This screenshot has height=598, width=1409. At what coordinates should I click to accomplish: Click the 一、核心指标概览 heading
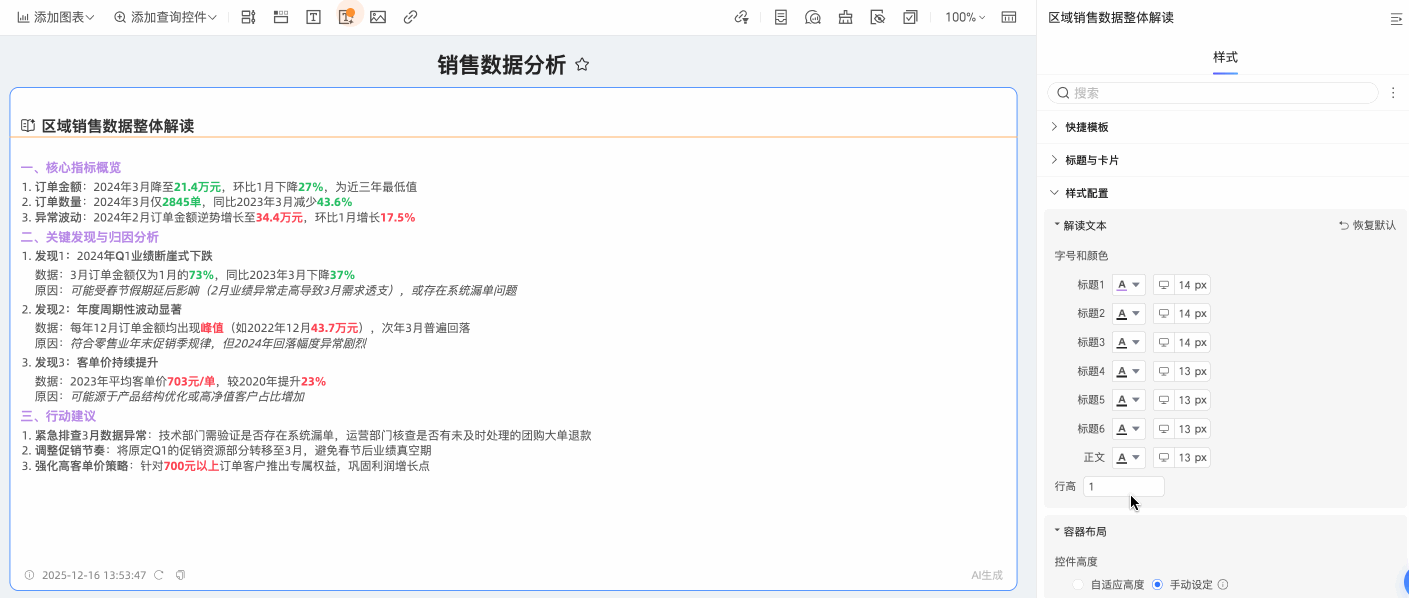(71, 167)
